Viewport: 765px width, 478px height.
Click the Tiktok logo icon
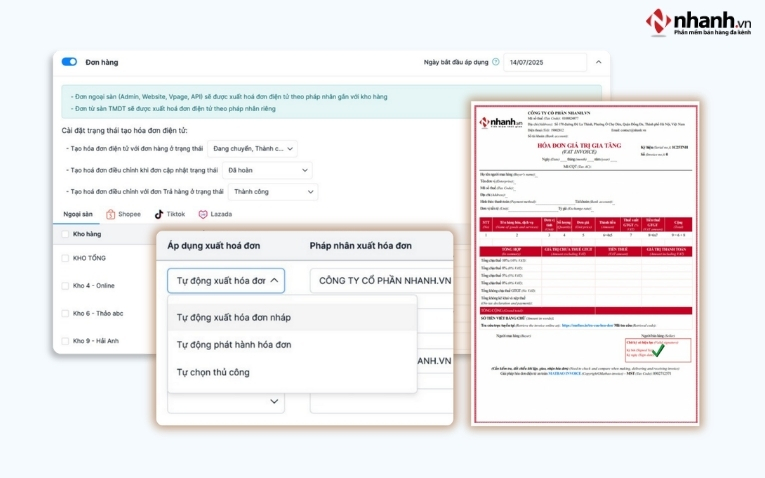click(x=159, y=214)
